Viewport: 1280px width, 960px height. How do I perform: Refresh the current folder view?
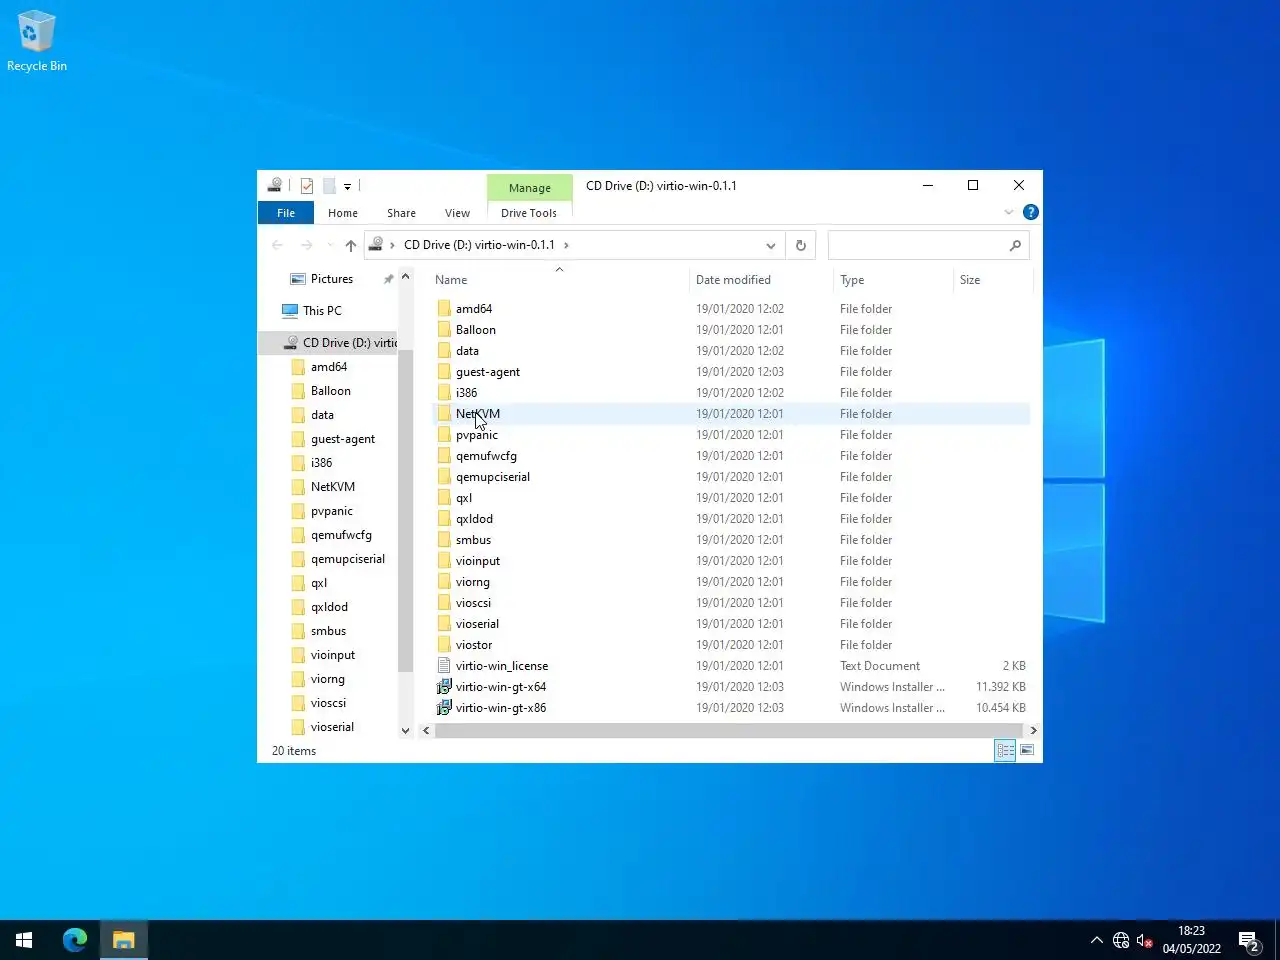click(800, 245)
